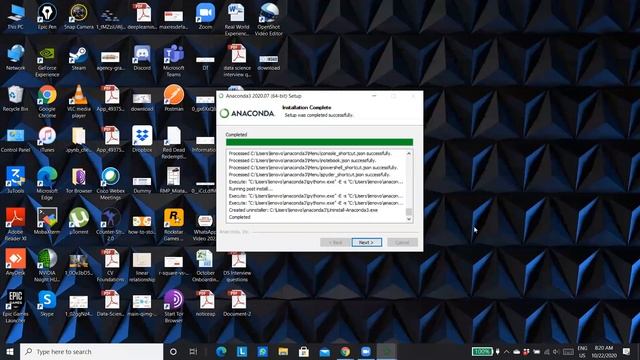The height and width of the screenshot is (360, 640).
Task: Click the installer log scrollbar down arrow
Action: pyautogui.click(x=409, y=219)
